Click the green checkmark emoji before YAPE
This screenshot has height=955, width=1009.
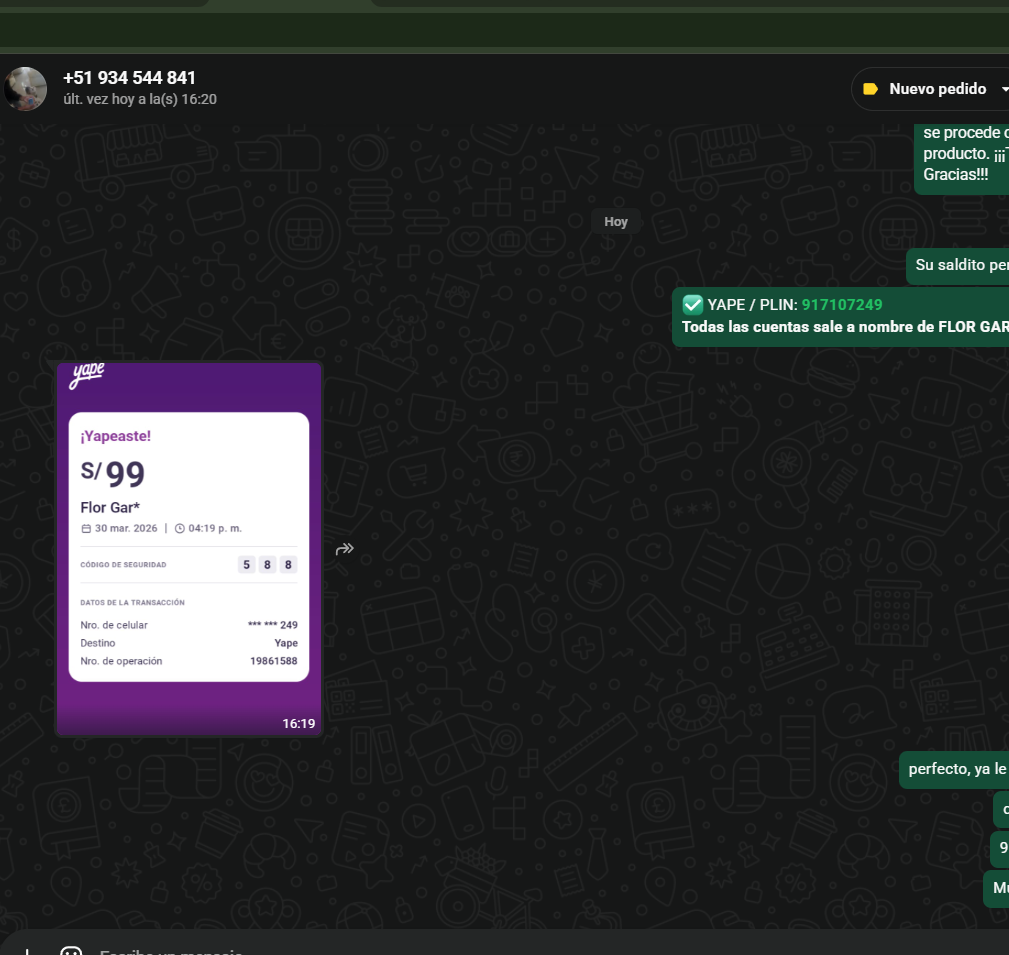(x=692, y=305)
